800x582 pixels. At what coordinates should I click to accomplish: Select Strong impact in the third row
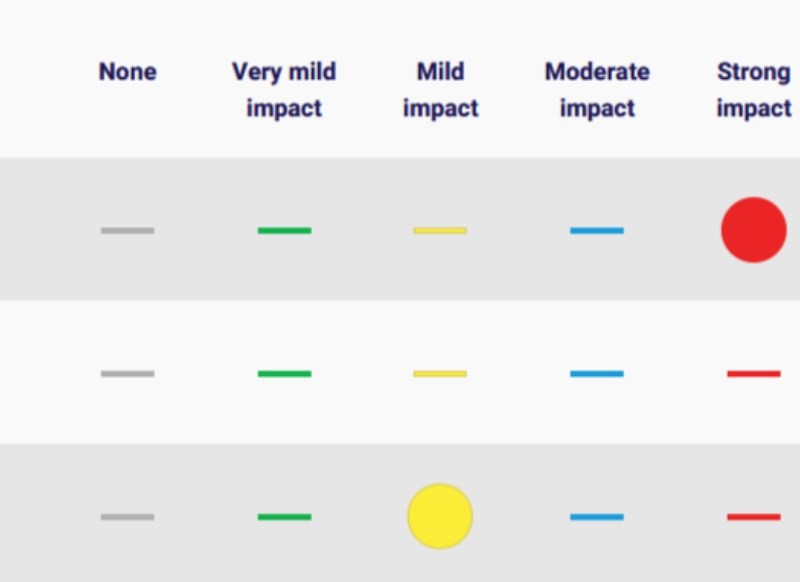coord(753,517)
